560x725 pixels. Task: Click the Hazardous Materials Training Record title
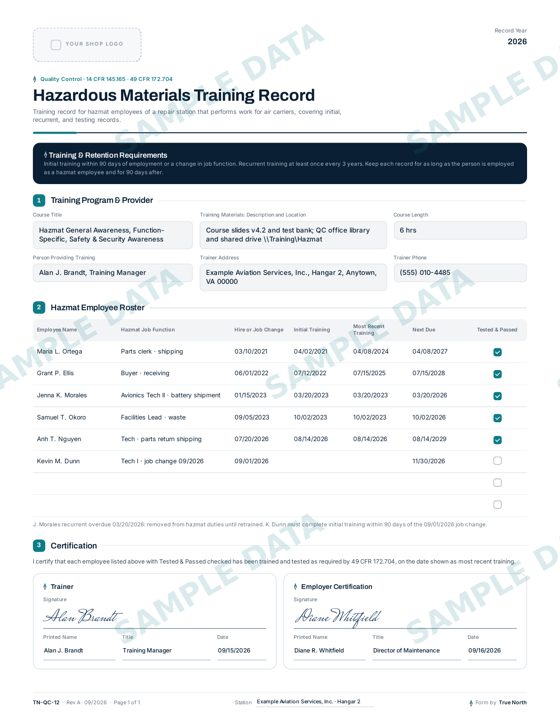click(x=174, y=95)
